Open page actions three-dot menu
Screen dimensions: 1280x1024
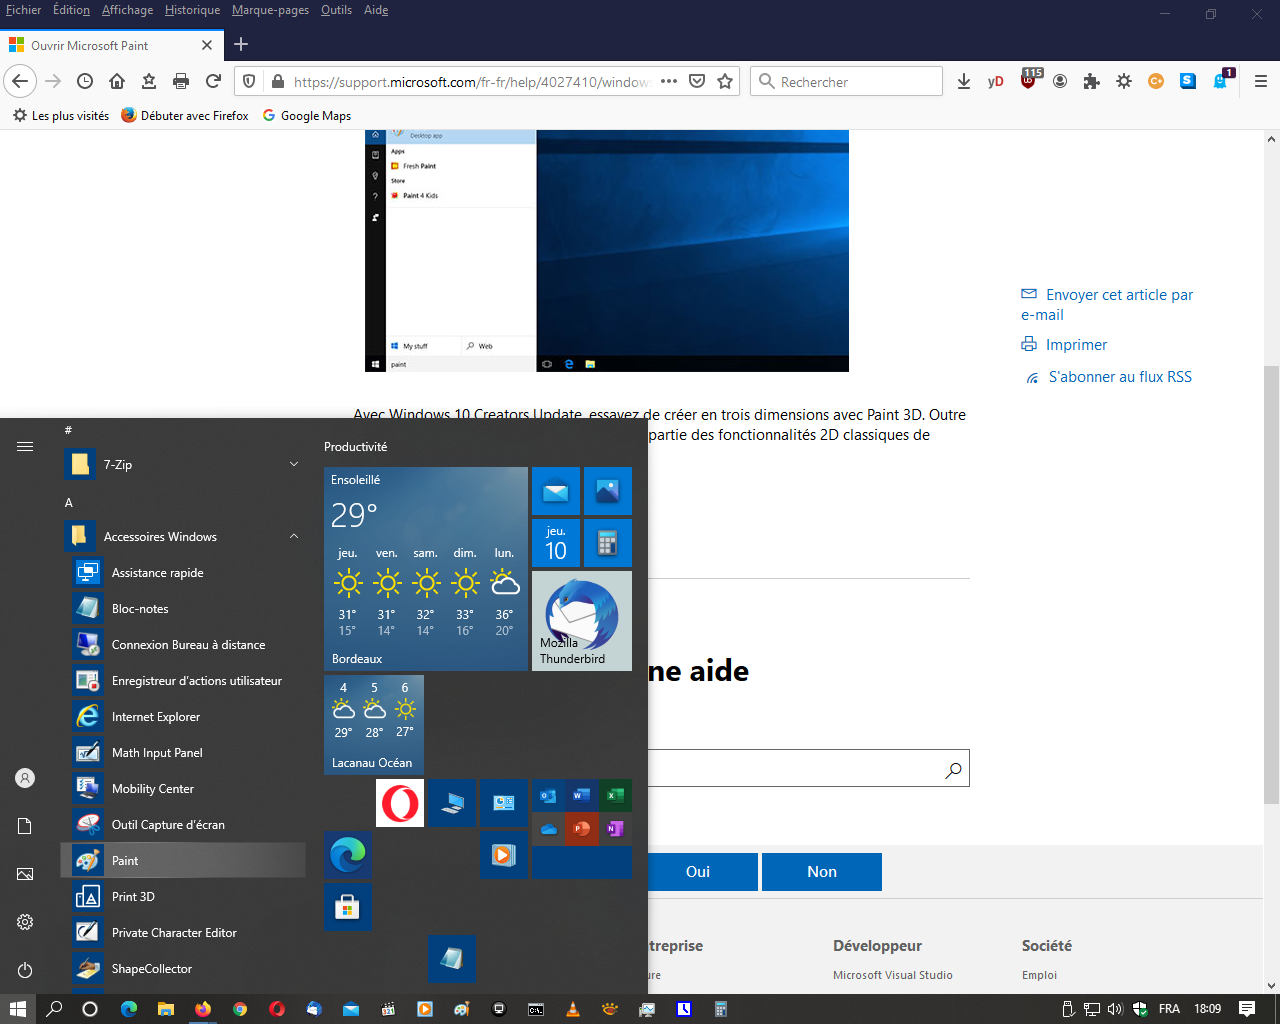point(669,81)
